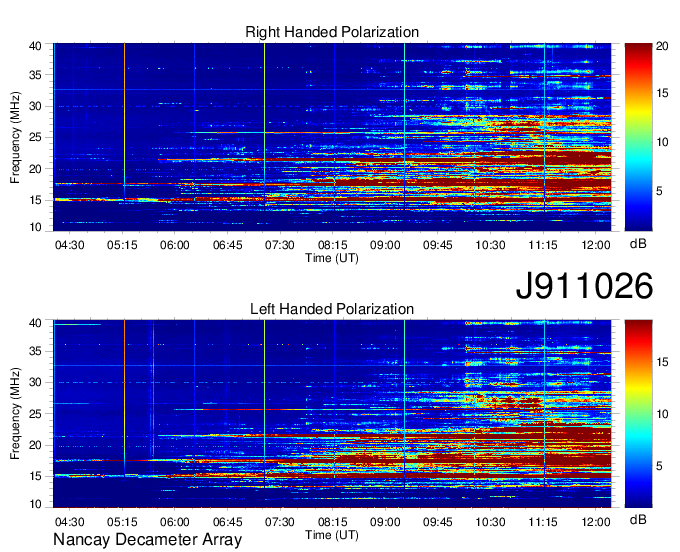This screenshot has width=680, height=552.
Task: Click the "07:30" time tick of Right Handed plot
Action: tap(280, 245)
